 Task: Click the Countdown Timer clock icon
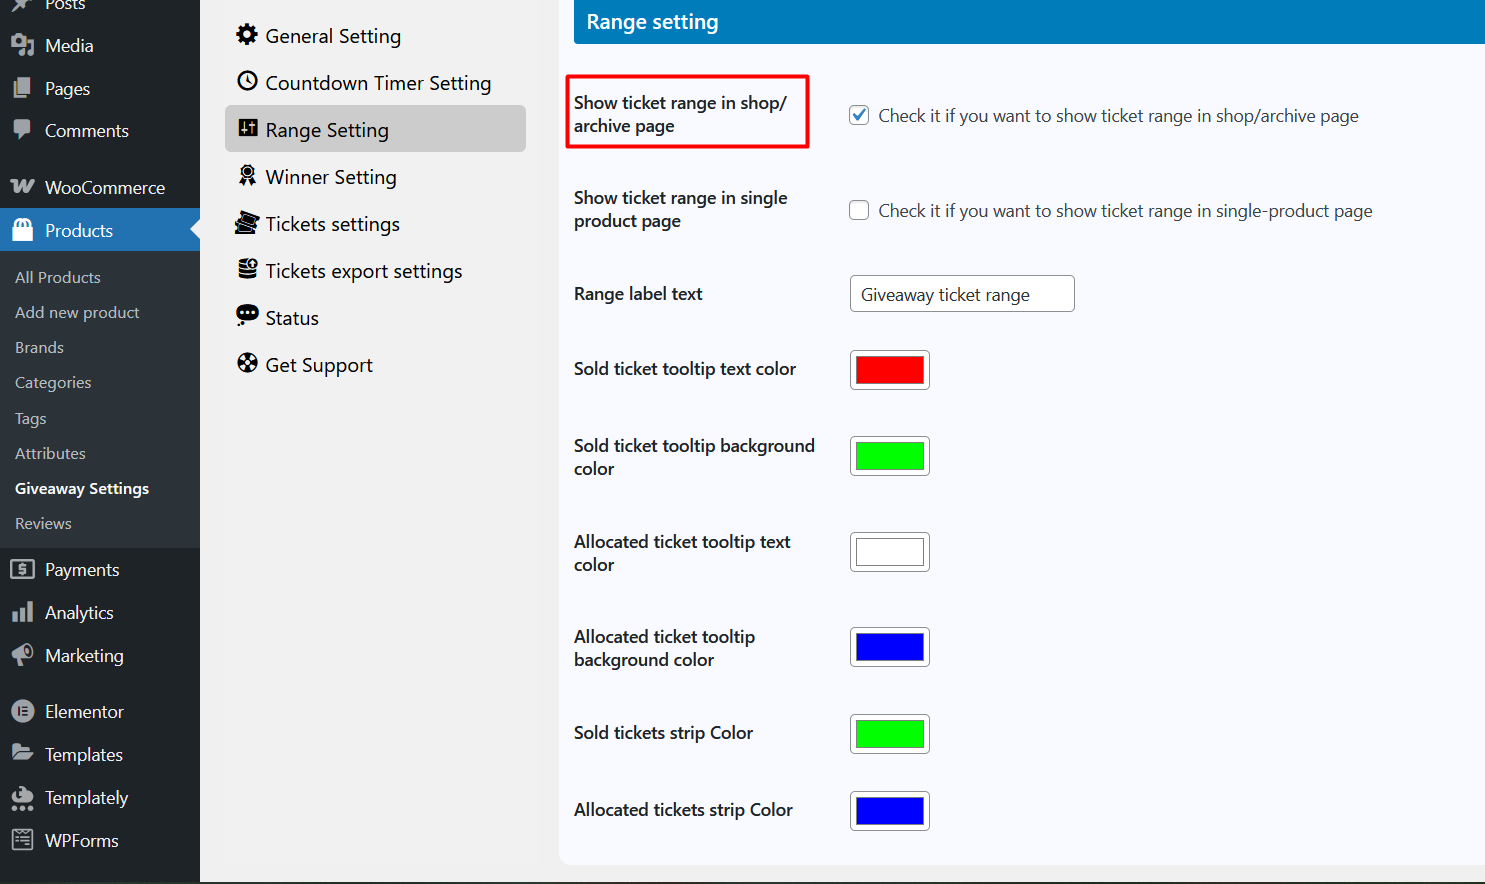point(247,81)
